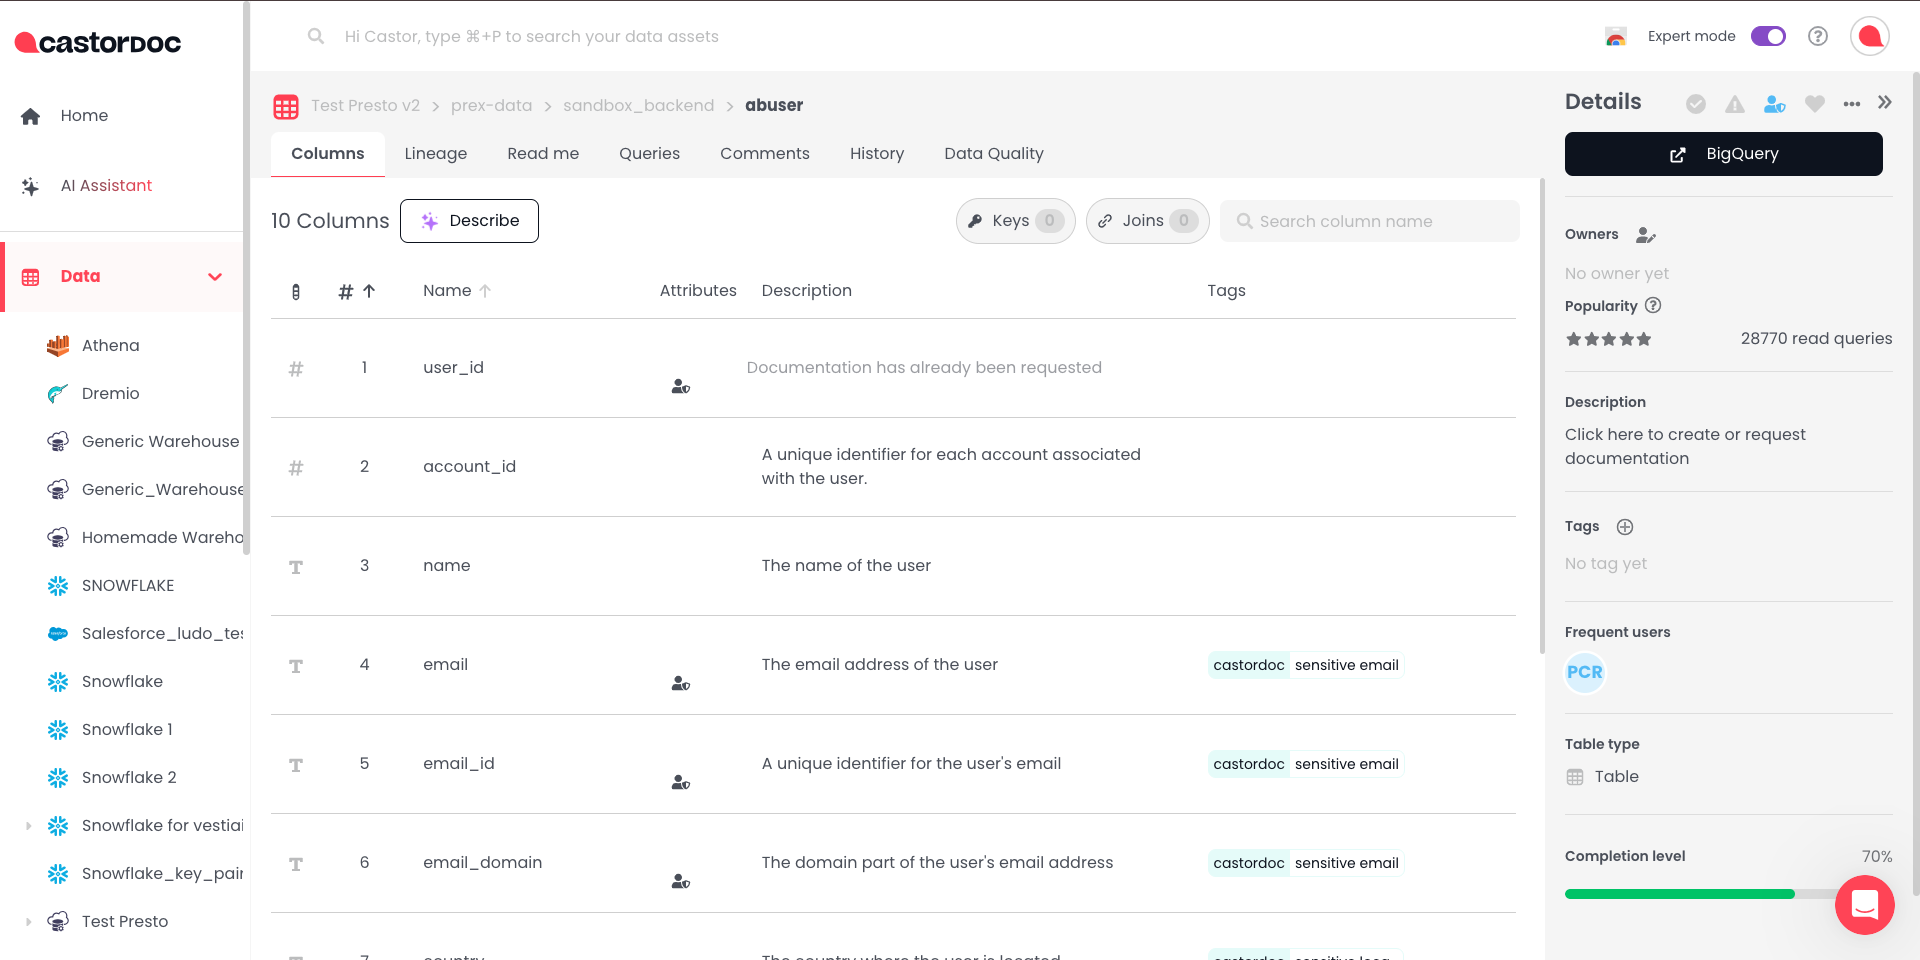
Task: Open the help question mark icon
Action: click(x=1817, y=36)
